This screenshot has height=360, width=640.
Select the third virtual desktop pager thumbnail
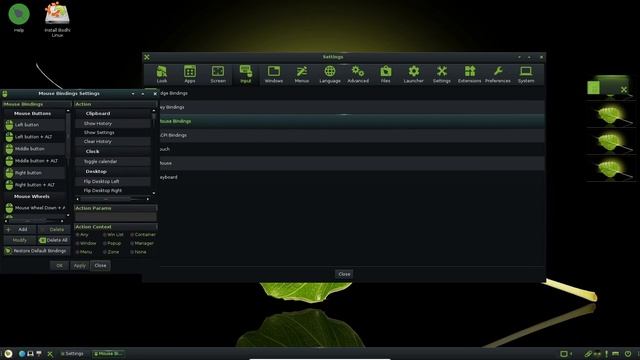[x=610, y=142]
